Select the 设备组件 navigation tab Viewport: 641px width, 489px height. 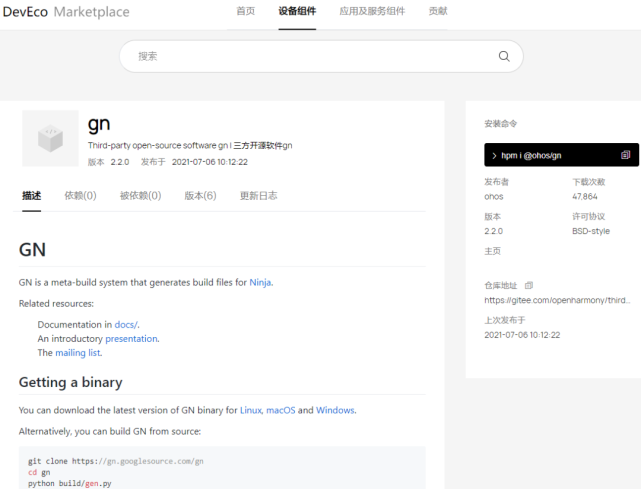tap(297, 11)
